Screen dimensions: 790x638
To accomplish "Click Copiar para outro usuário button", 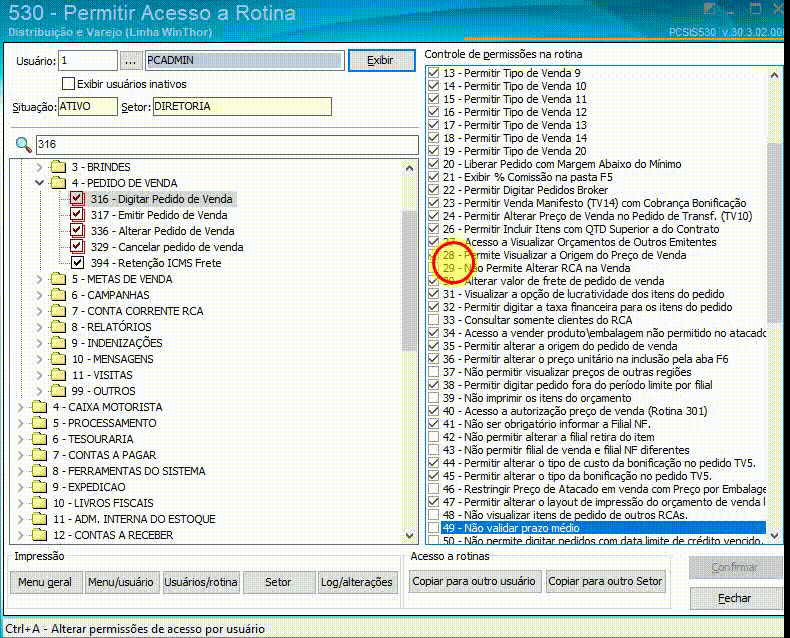I will point(474,581).
